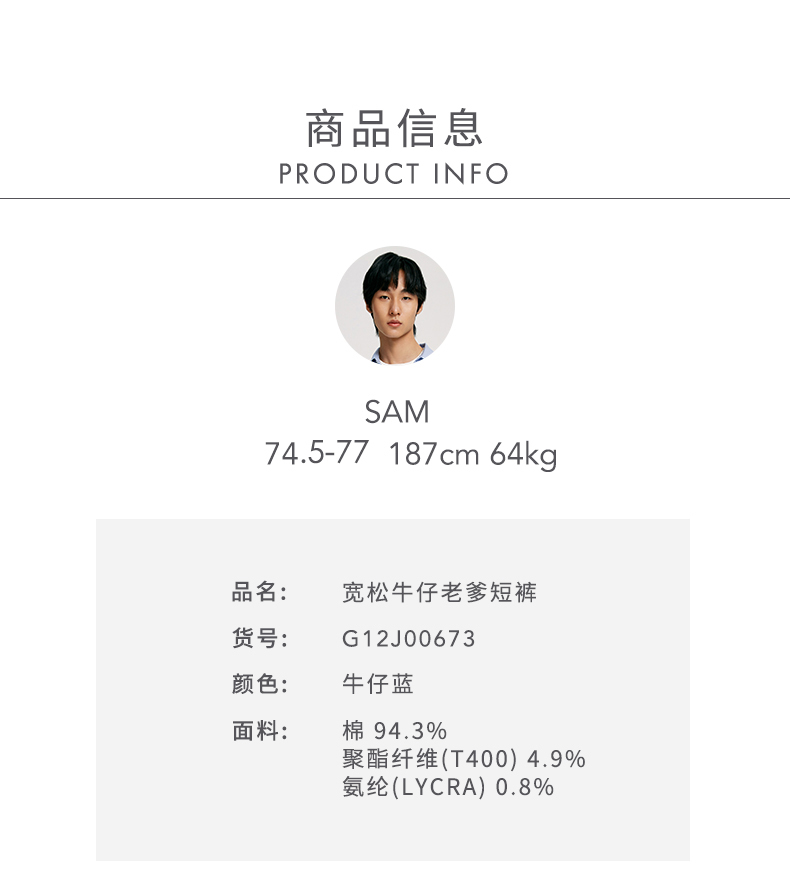Click the 氨纶(LYCRA) 0.8% line

point(448,787)
